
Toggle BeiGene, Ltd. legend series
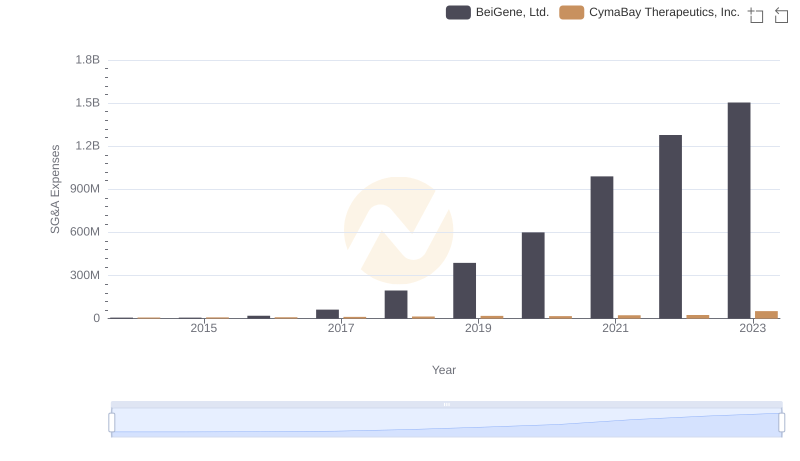pyautogui.click(x=497, y=12)
